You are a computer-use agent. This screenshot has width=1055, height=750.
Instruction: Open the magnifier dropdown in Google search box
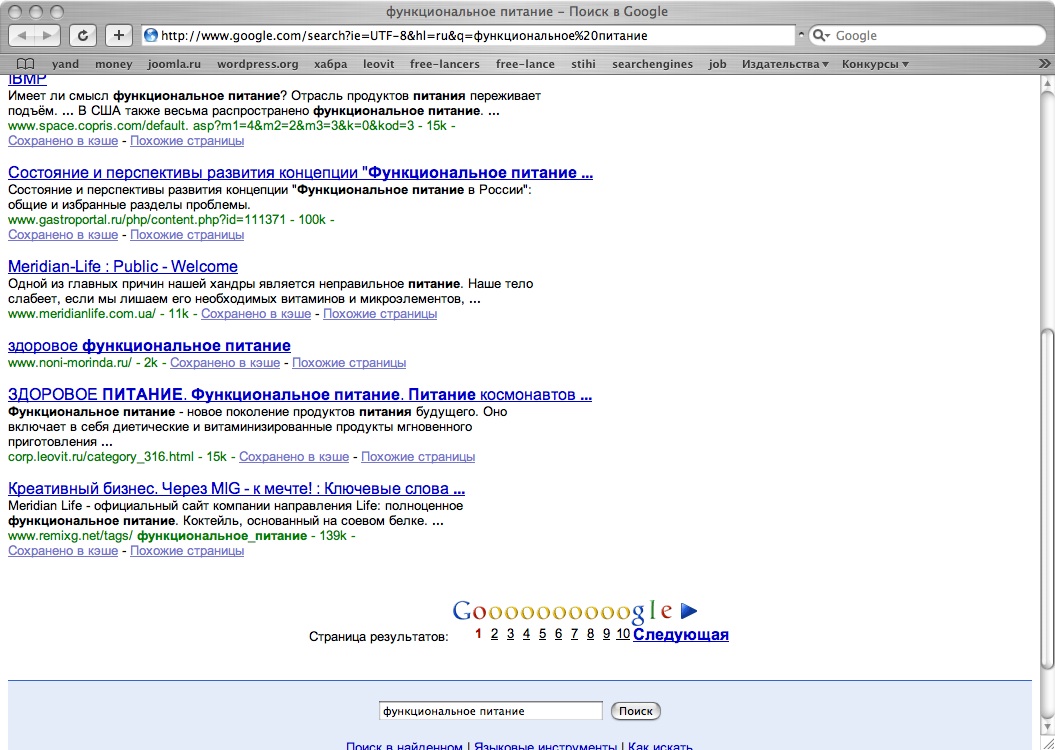tap(821, 36)
